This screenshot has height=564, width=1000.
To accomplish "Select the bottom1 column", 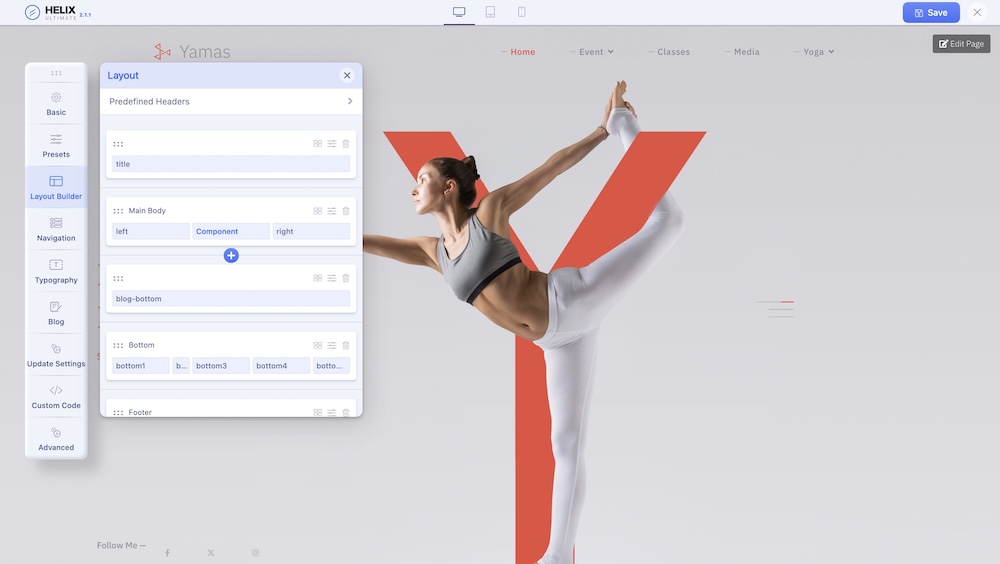I will click(x=140, y=366).
